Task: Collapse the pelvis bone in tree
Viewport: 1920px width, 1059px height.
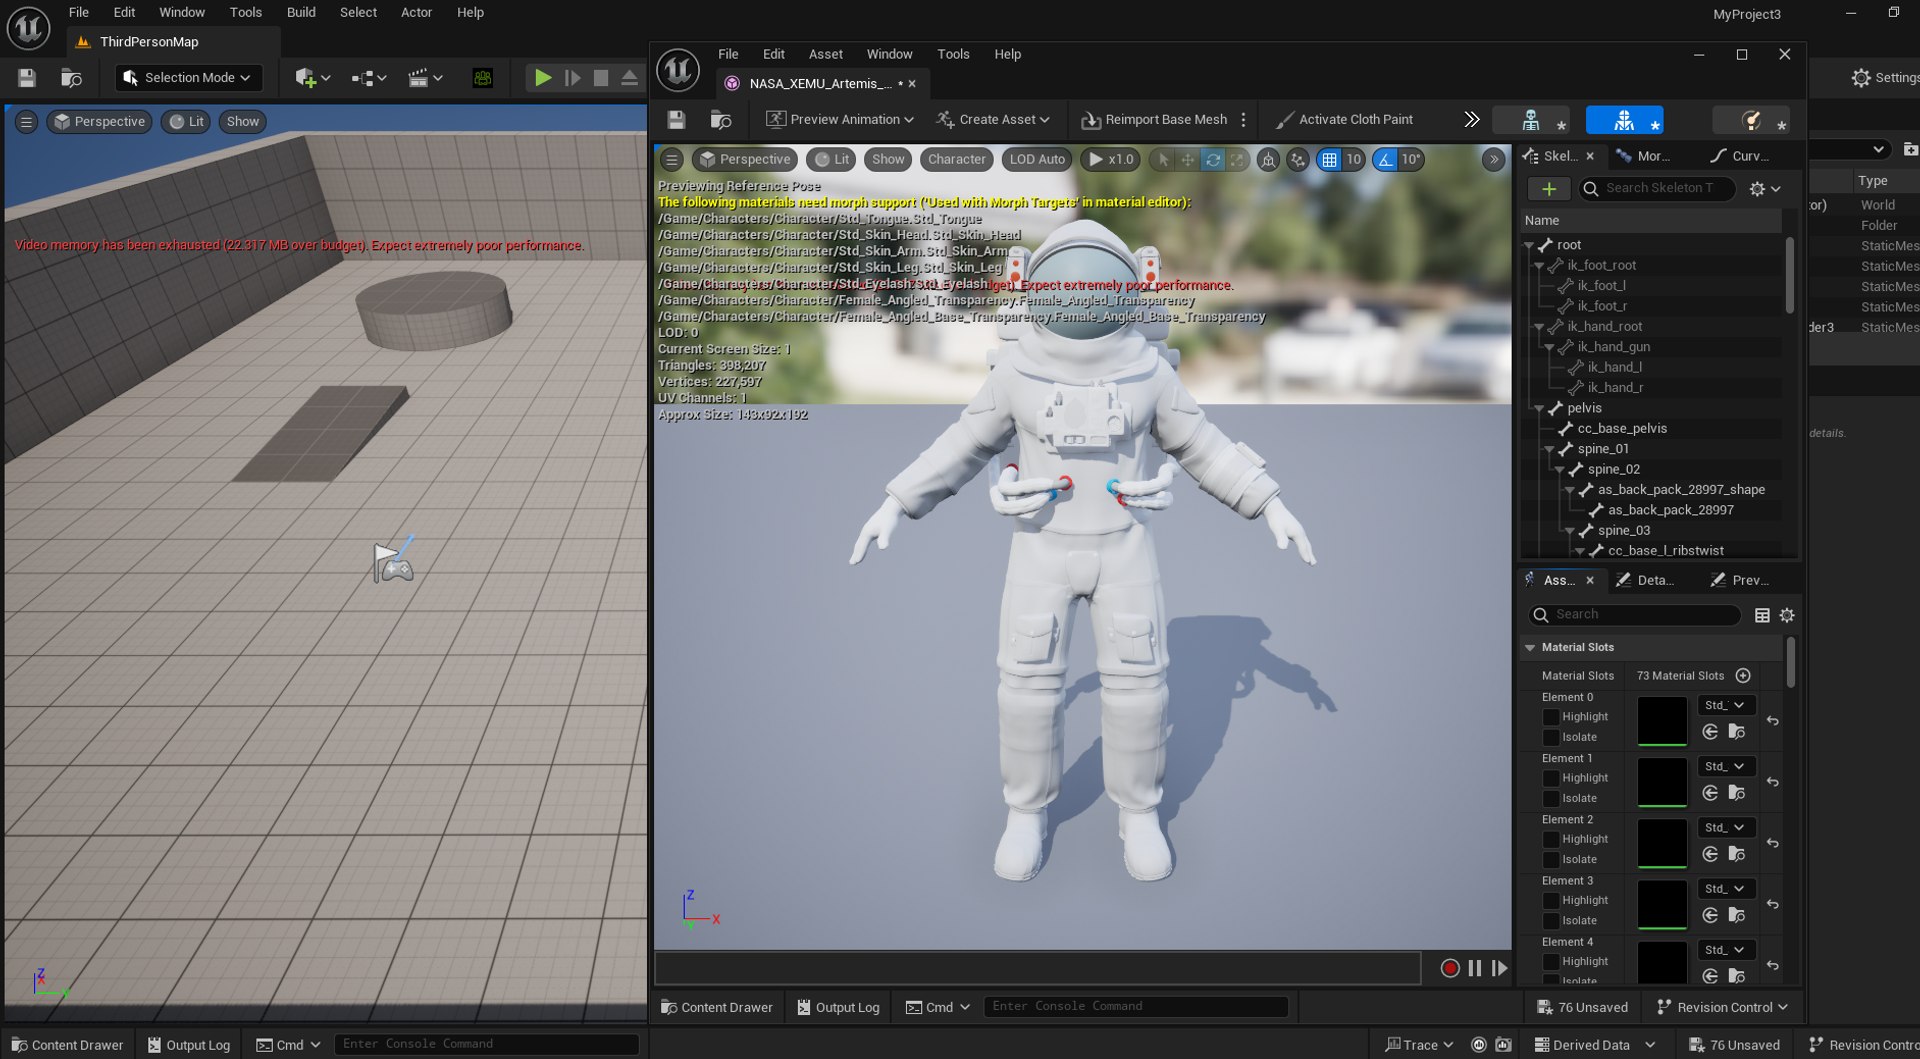Action: 1540,409
